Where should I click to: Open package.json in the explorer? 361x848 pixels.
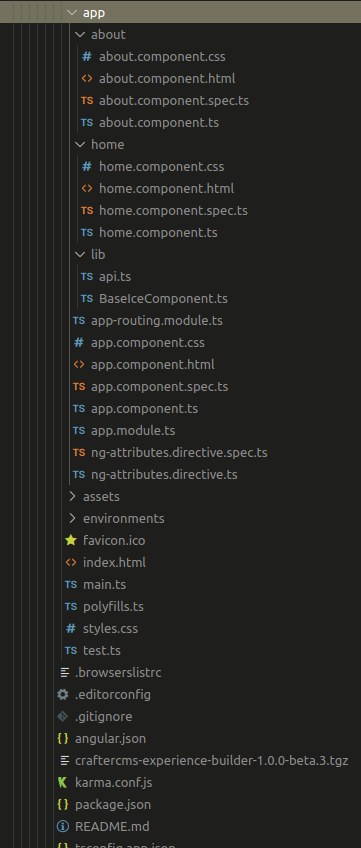pyautogui.click(x=113, y=805)
